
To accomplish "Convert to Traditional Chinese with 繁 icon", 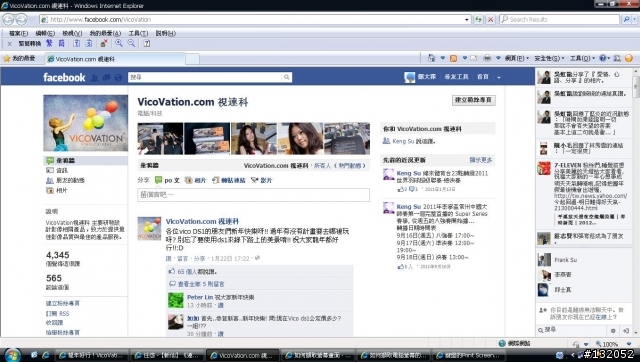I will (x=49, y=43).
